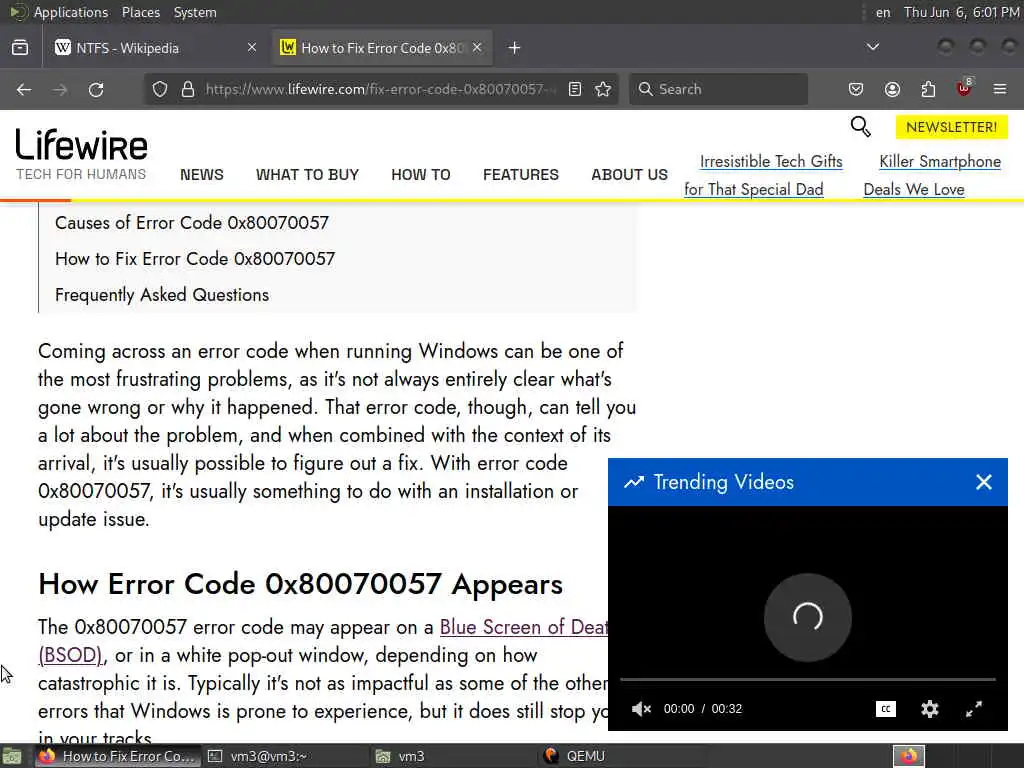Open a new browser tab
The height and width of the screenshot is (768, 1024).
click(515, 48)
